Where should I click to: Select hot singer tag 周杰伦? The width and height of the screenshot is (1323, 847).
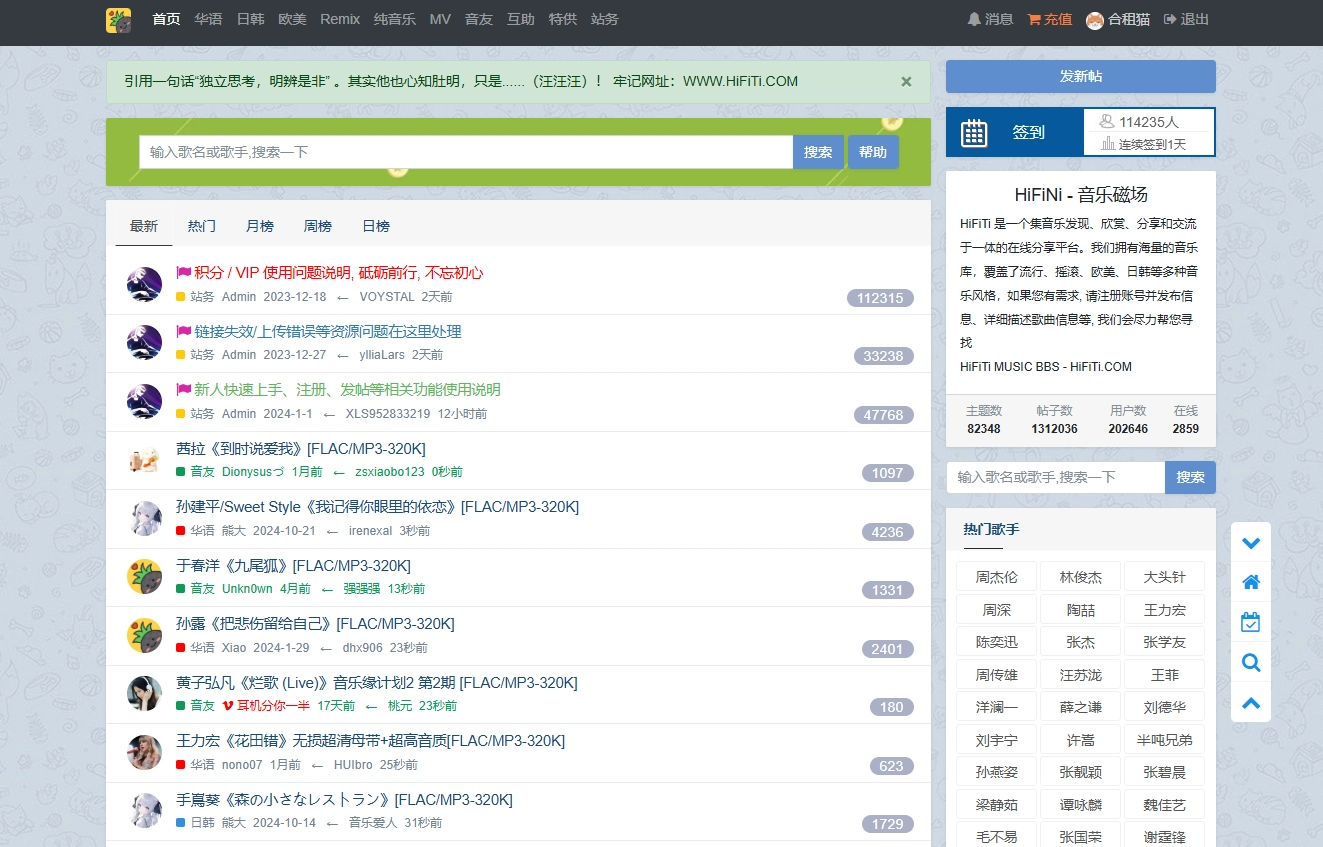[x=996, y=577]
